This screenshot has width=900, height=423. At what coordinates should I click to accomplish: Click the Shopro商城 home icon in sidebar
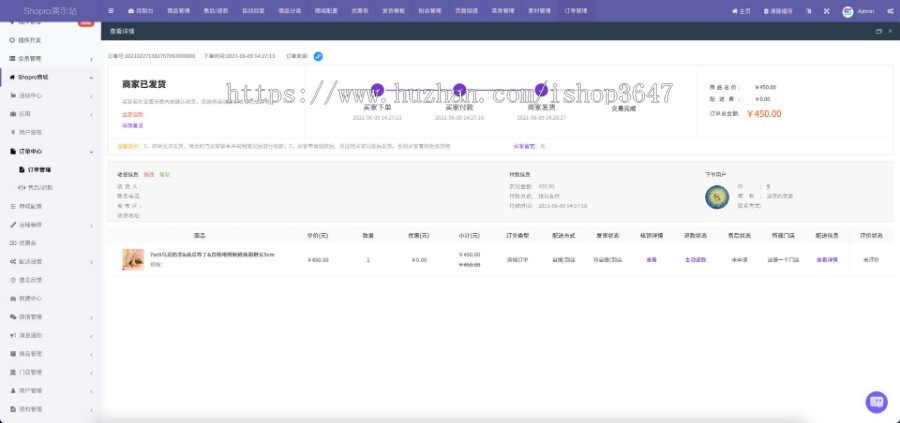coord(12,77)
